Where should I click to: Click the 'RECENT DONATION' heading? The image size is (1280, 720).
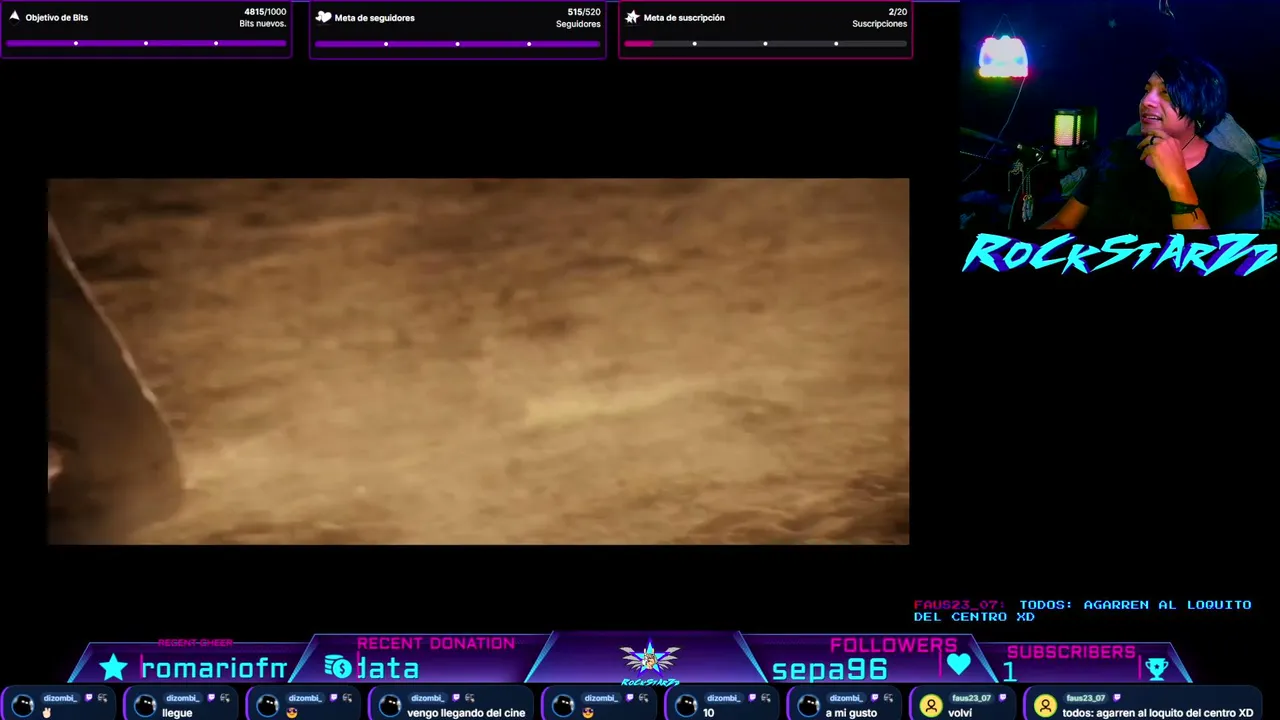click(x=436, y=643)
